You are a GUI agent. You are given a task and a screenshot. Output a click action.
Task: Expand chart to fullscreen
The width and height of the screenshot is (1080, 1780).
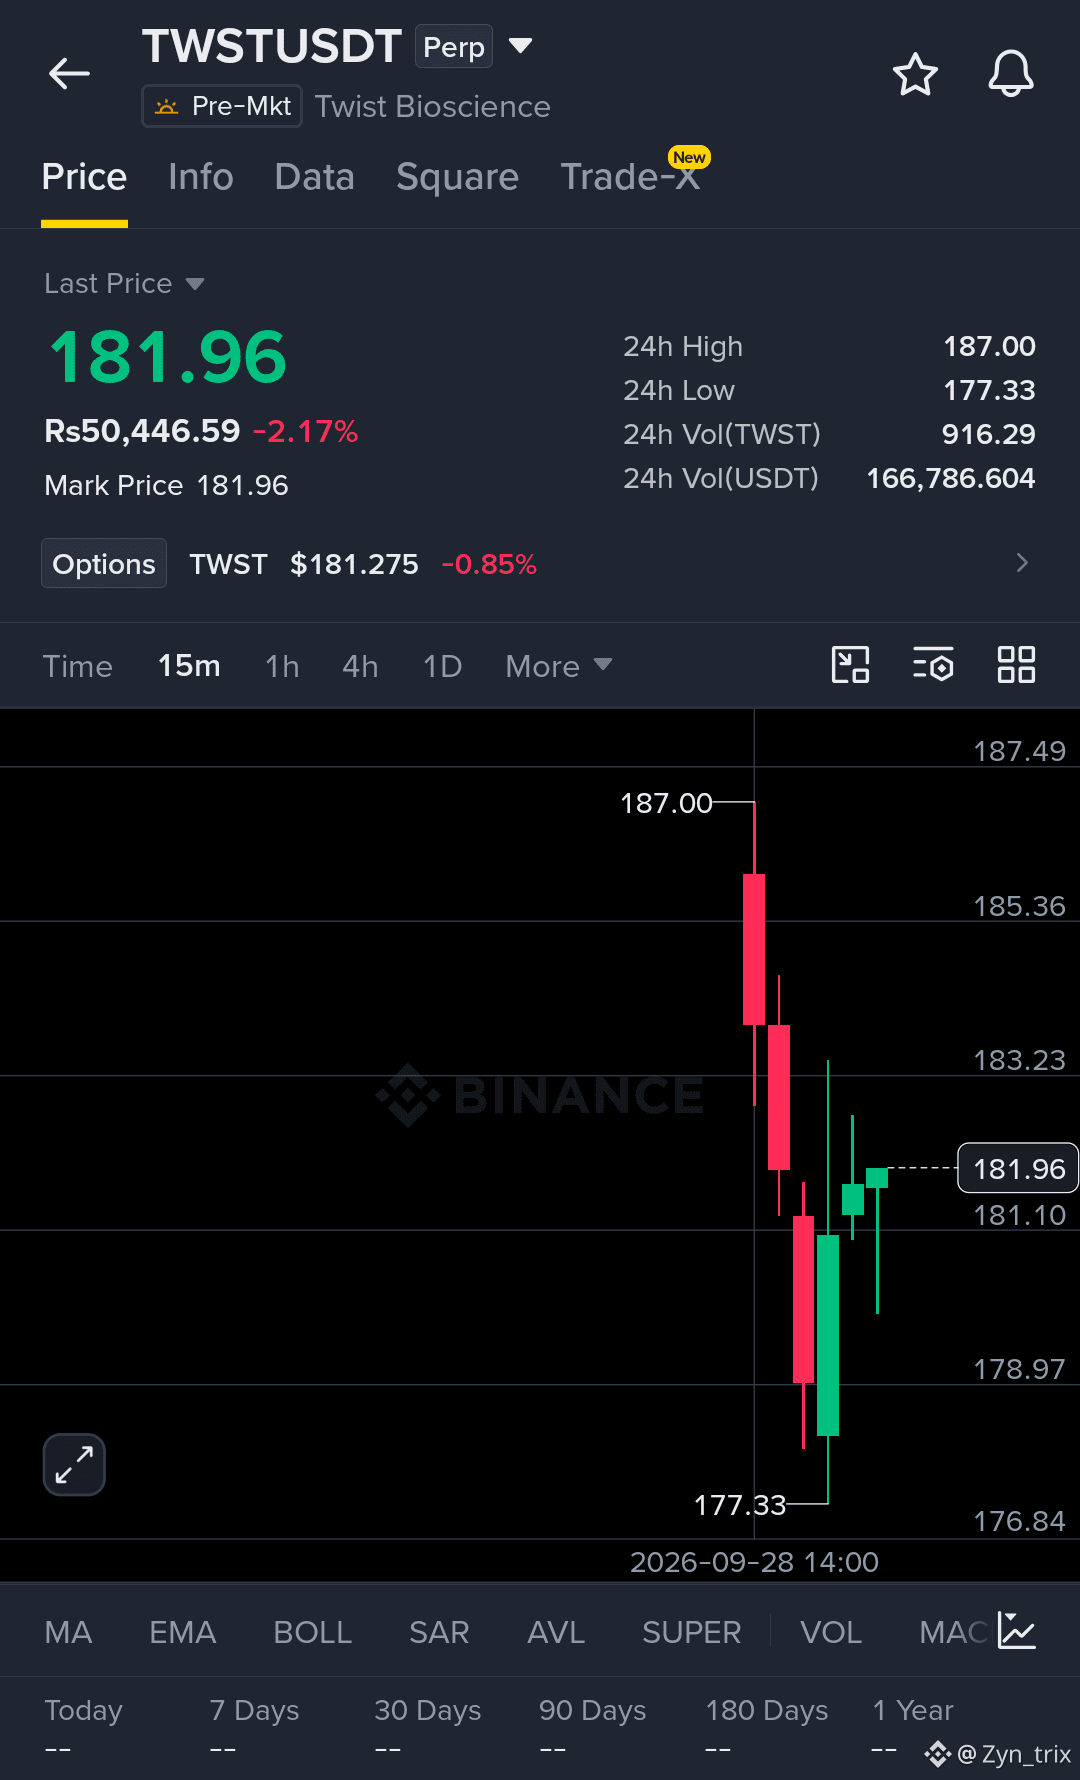(x=74, y=1465)
